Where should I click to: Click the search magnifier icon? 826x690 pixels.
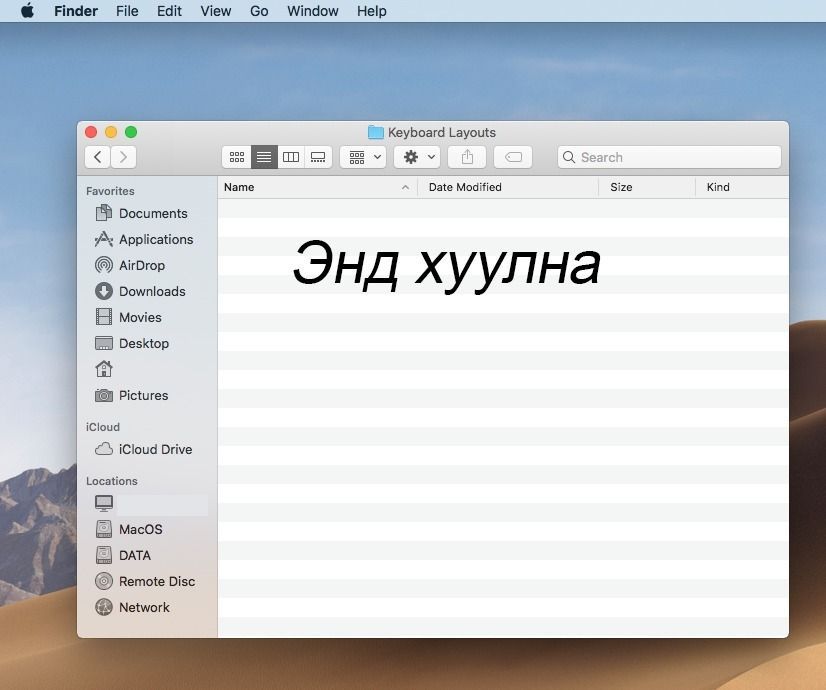569,157
